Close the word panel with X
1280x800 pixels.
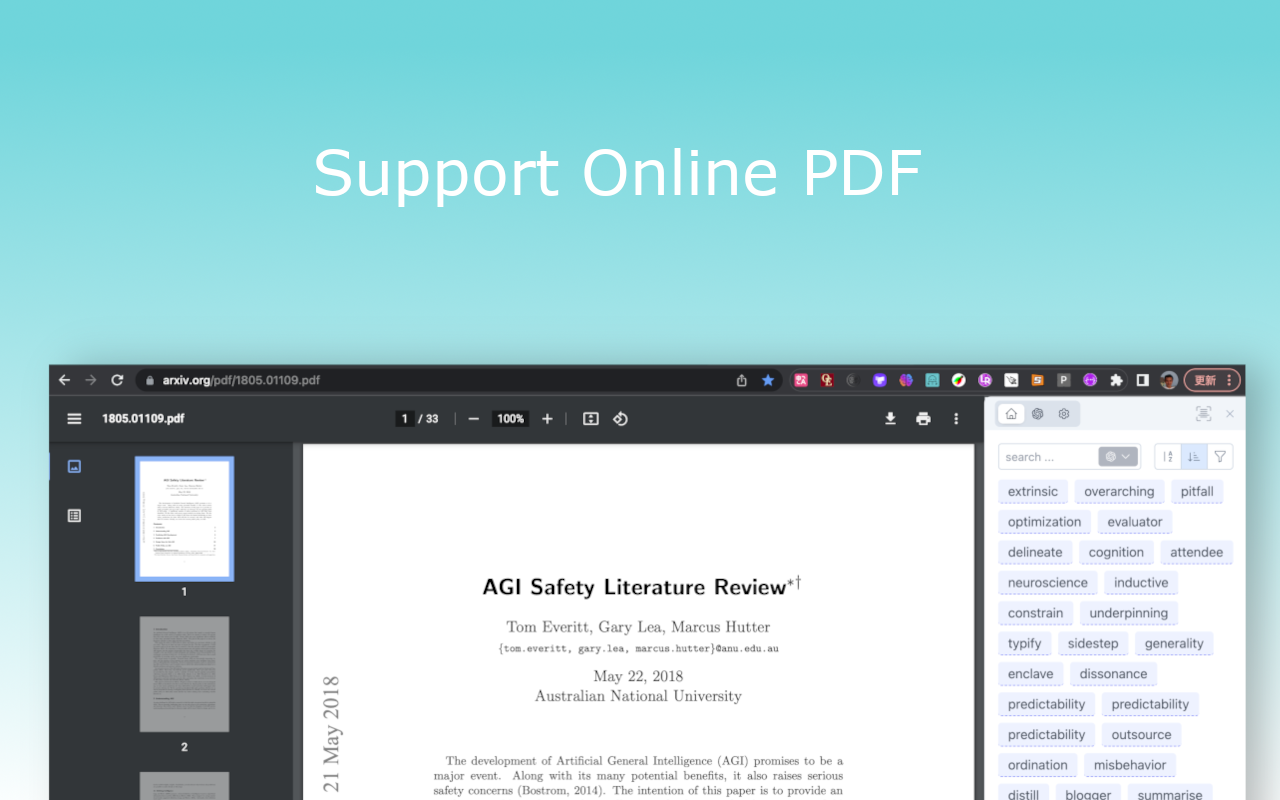tap(1230, 414)
